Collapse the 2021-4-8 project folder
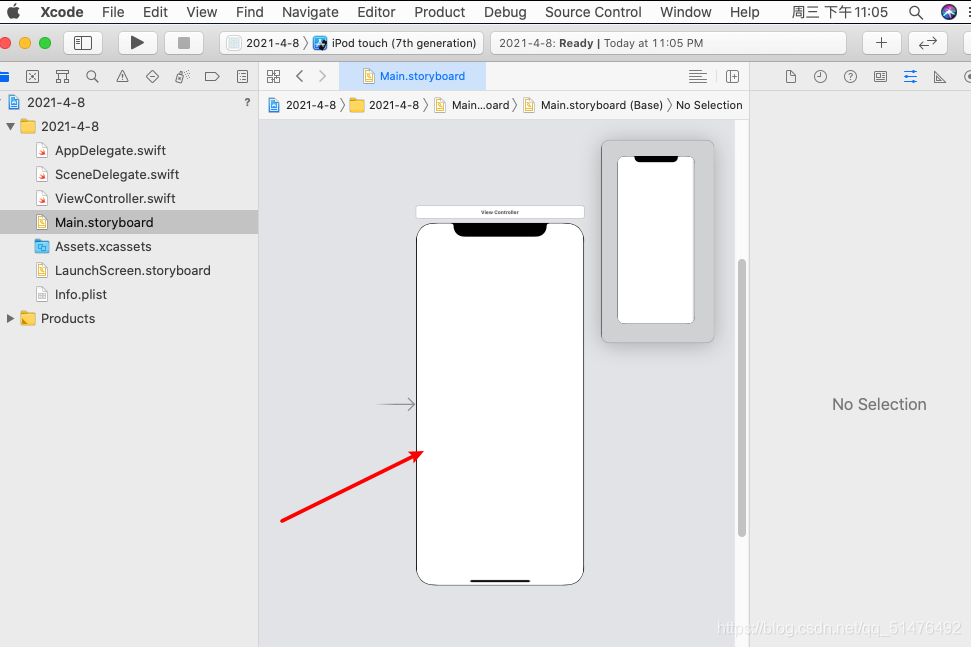This screenshot has height=647, width=971. [10, 126]
